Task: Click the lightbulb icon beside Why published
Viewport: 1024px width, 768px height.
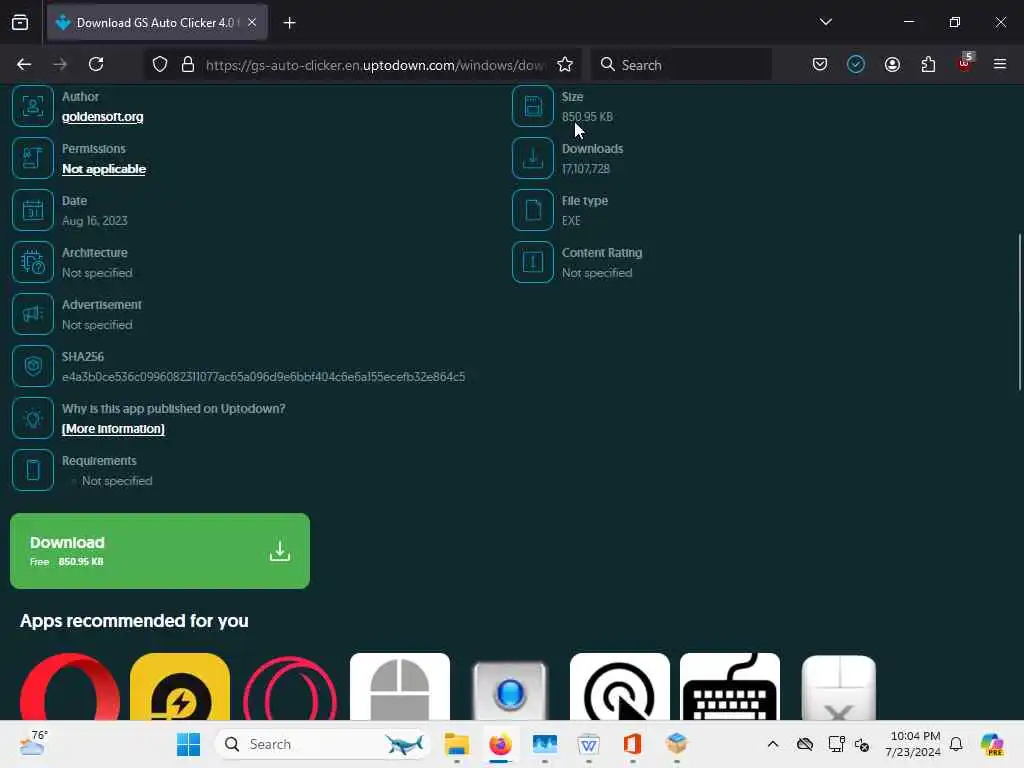Action: (x=33, y=418)
